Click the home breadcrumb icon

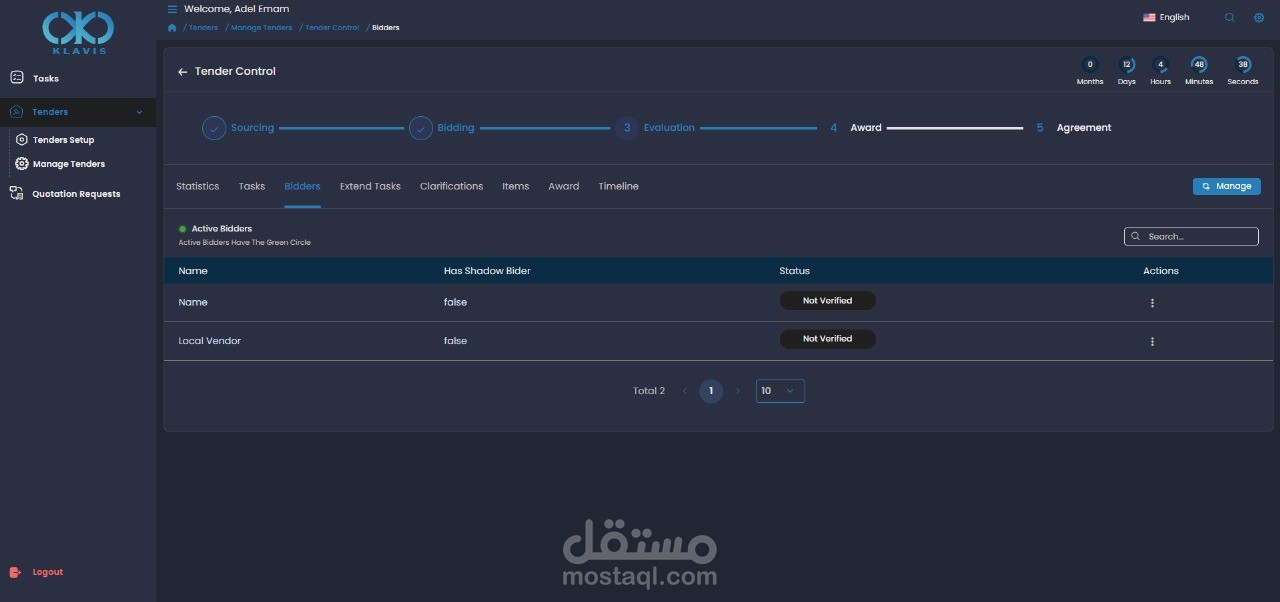coord(172,28)
